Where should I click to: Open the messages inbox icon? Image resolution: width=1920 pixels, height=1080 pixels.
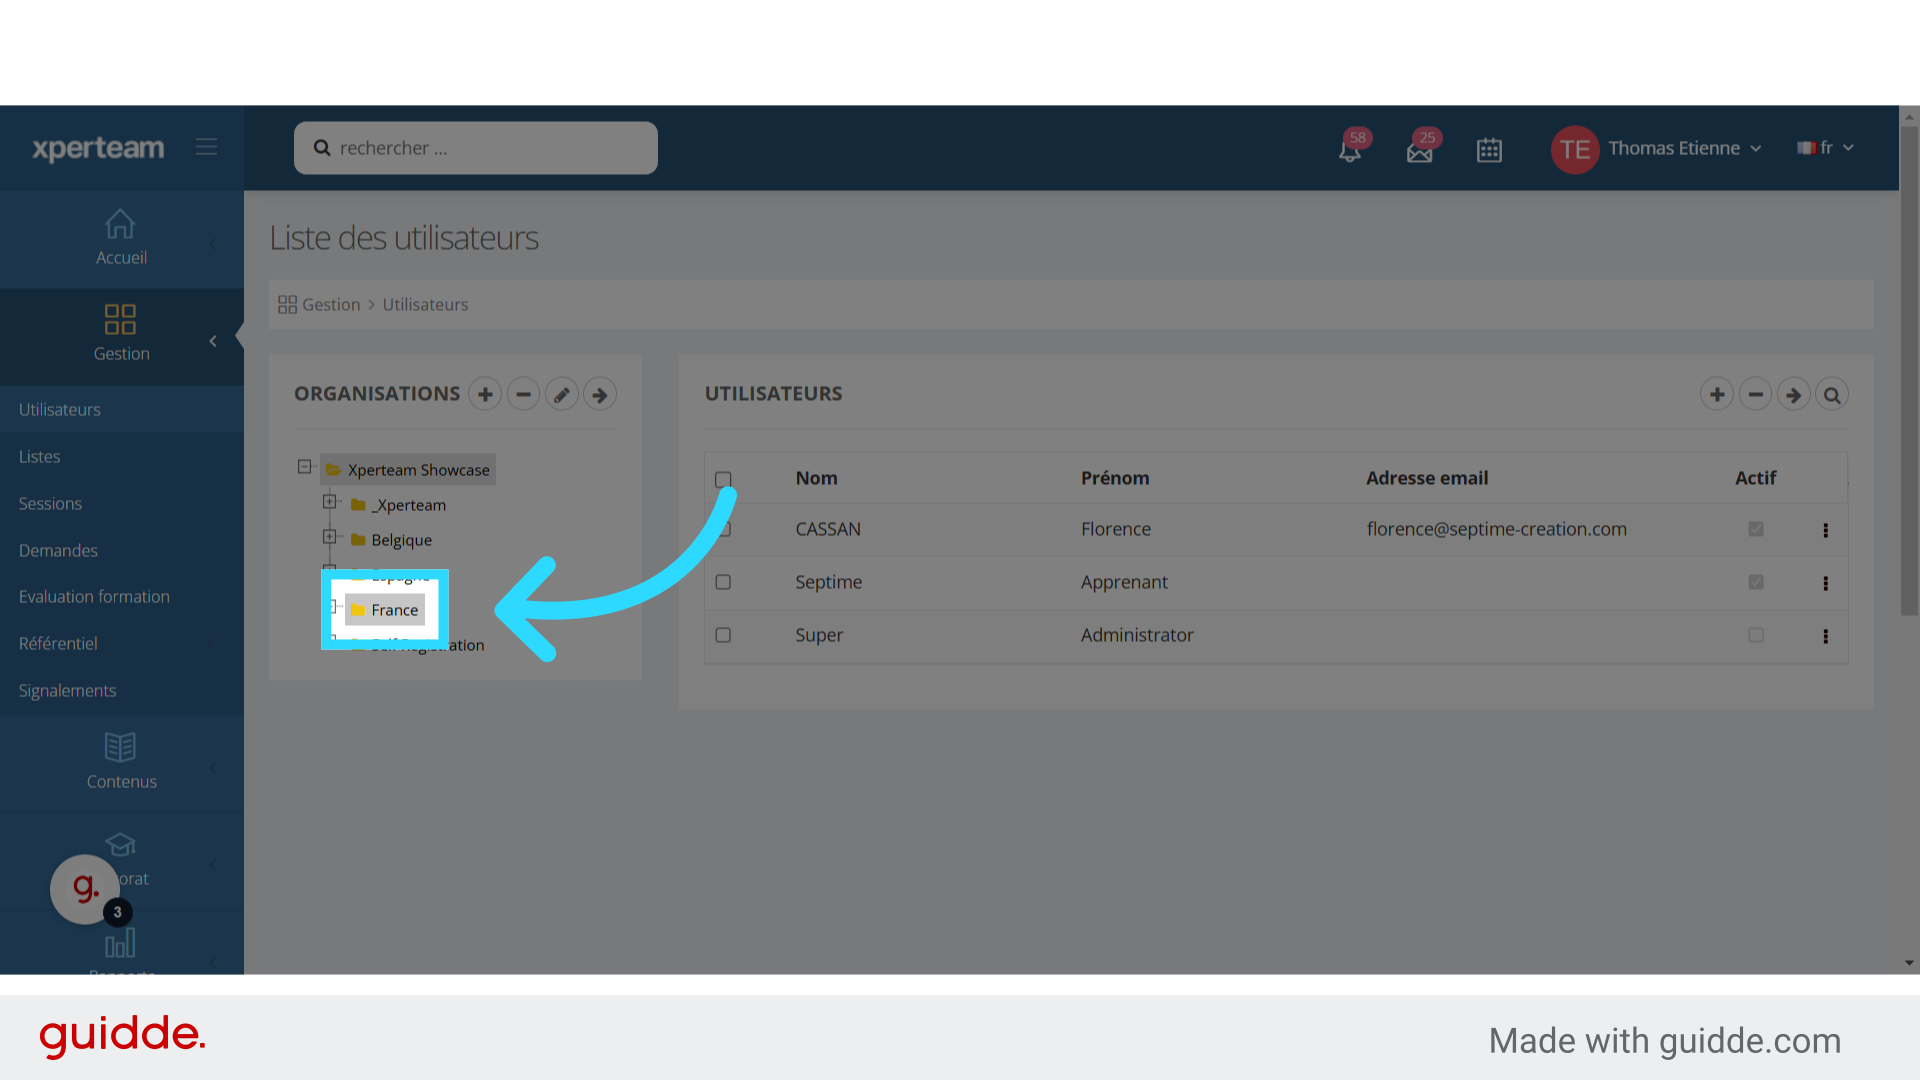pos(1419,151)
